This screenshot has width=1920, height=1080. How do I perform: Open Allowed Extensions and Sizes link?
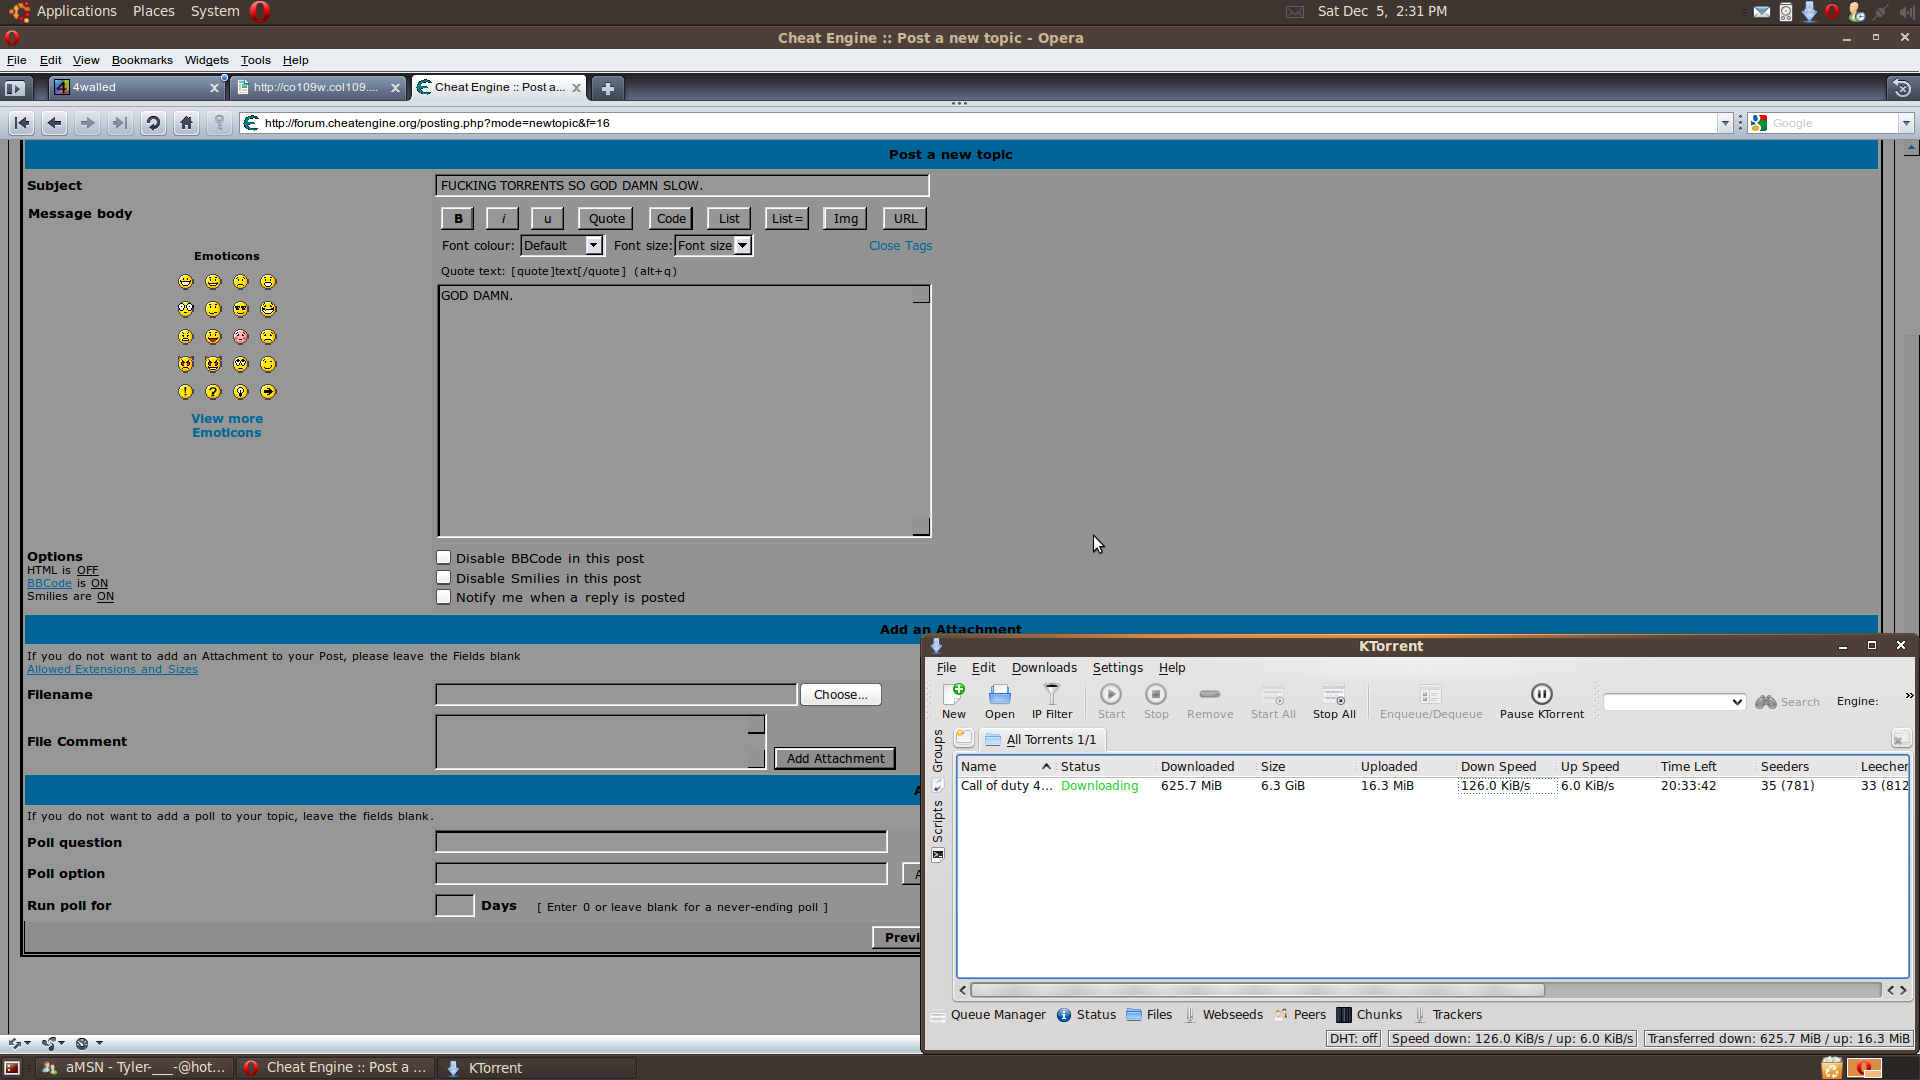(x=112, y=670)
